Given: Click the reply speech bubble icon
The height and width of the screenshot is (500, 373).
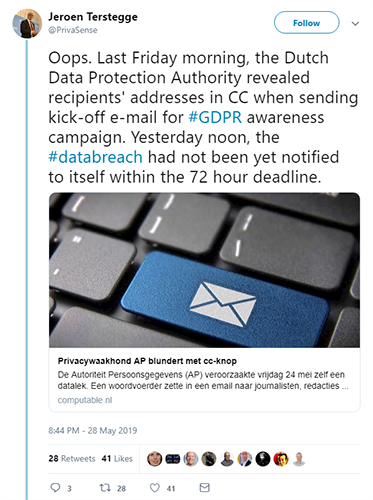Looking at the screenshot, I should (x=55, y=488).
